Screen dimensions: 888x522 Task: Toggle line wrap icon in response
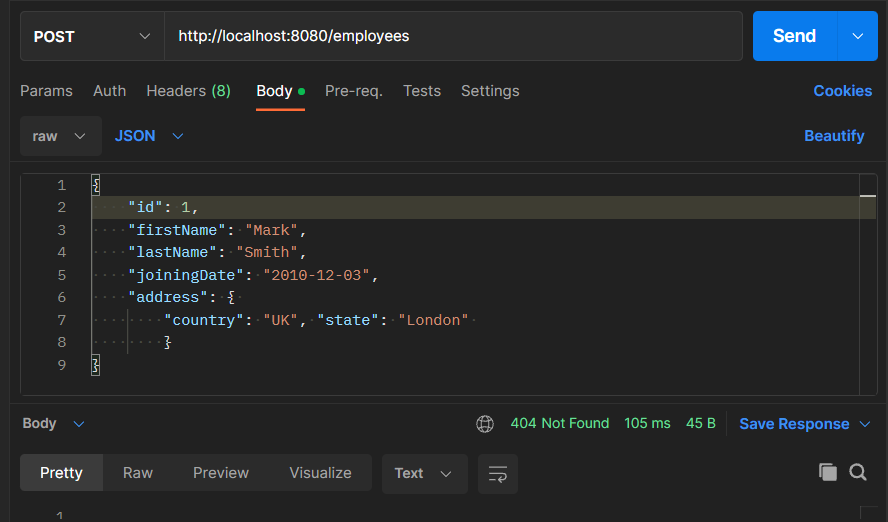click(x=498, y=473)
